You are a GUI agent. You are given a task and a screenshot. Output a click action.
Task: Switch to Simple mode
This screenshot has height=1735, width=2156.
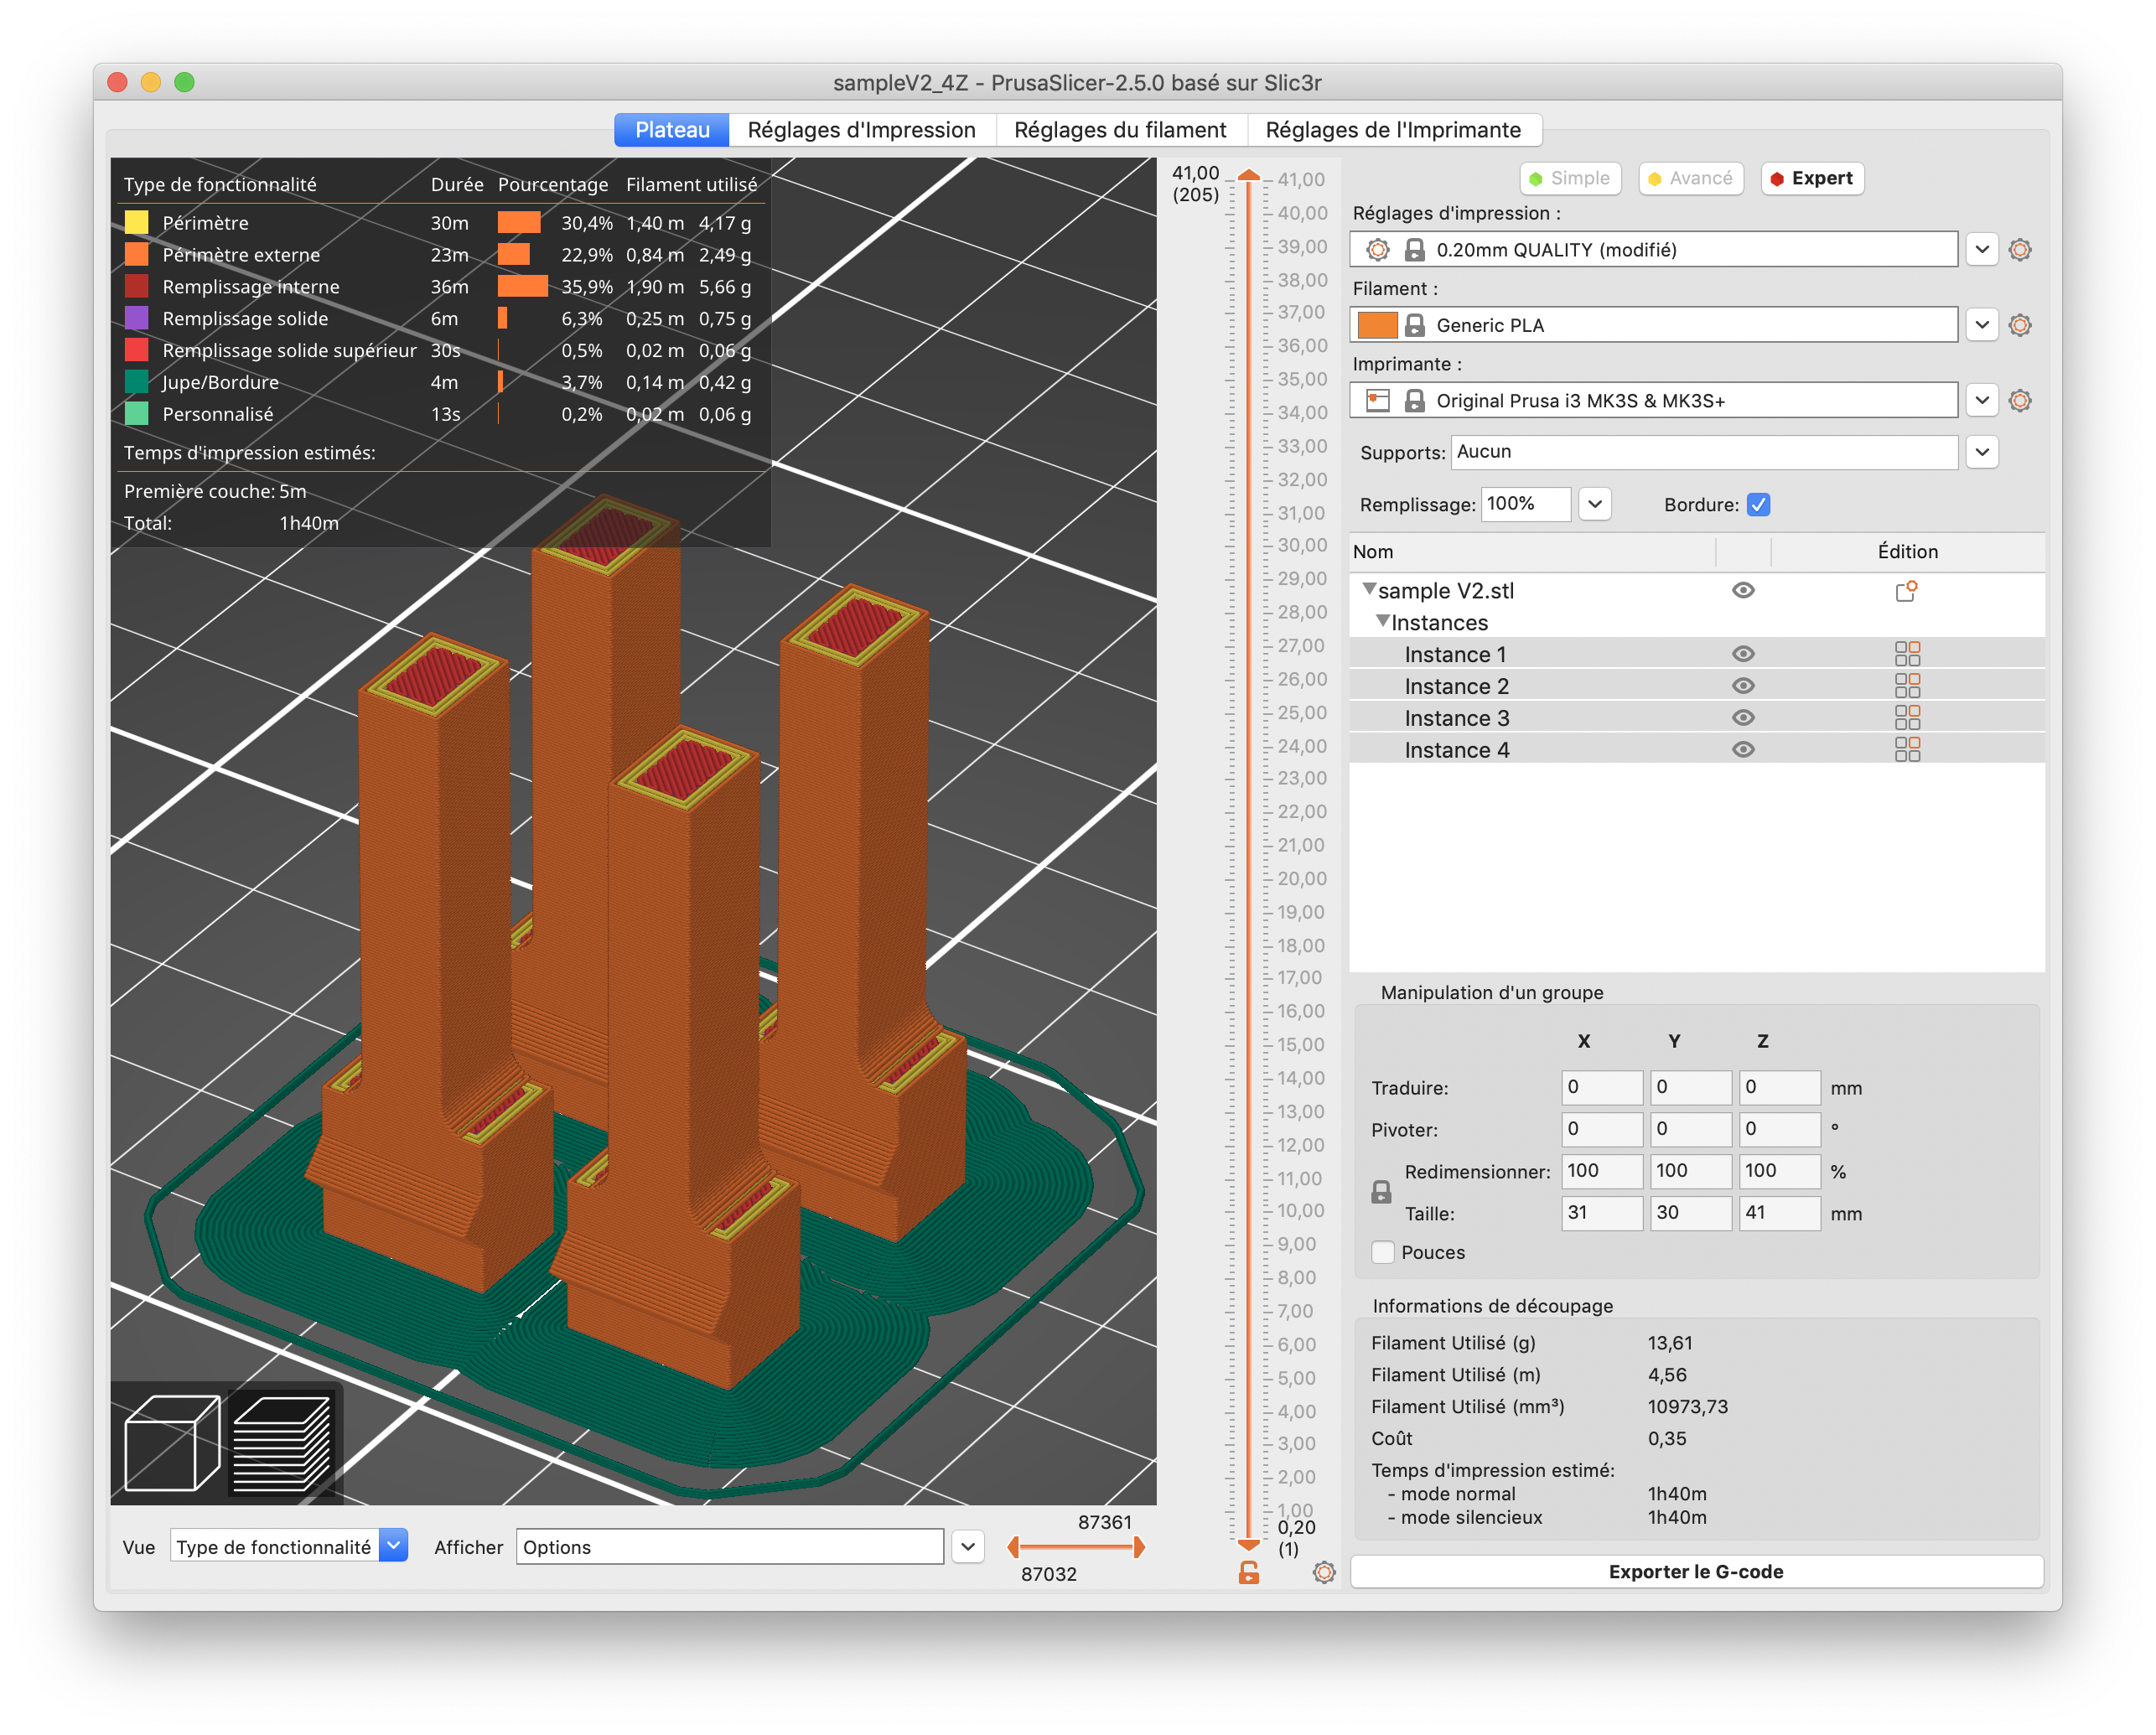pyautogui.click(x=1569, y=178)
